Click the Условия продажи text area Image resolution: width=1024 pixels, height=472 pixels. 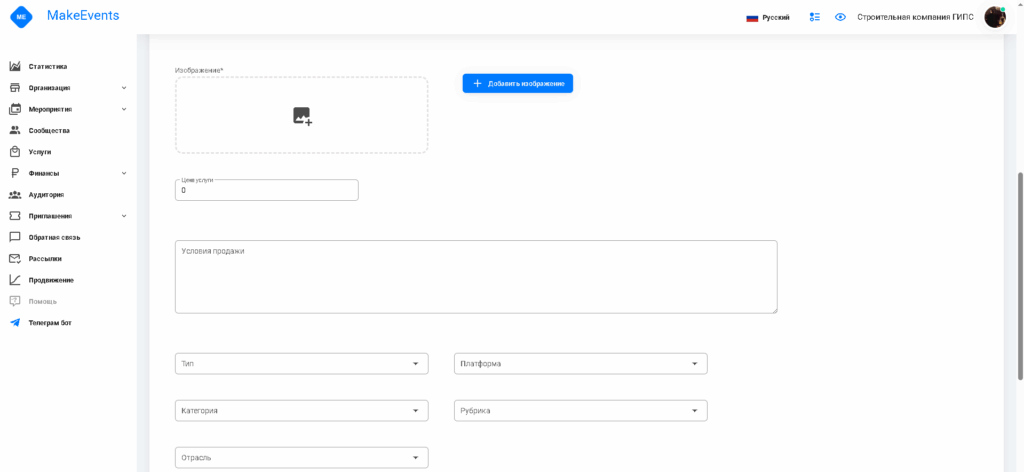476,277
